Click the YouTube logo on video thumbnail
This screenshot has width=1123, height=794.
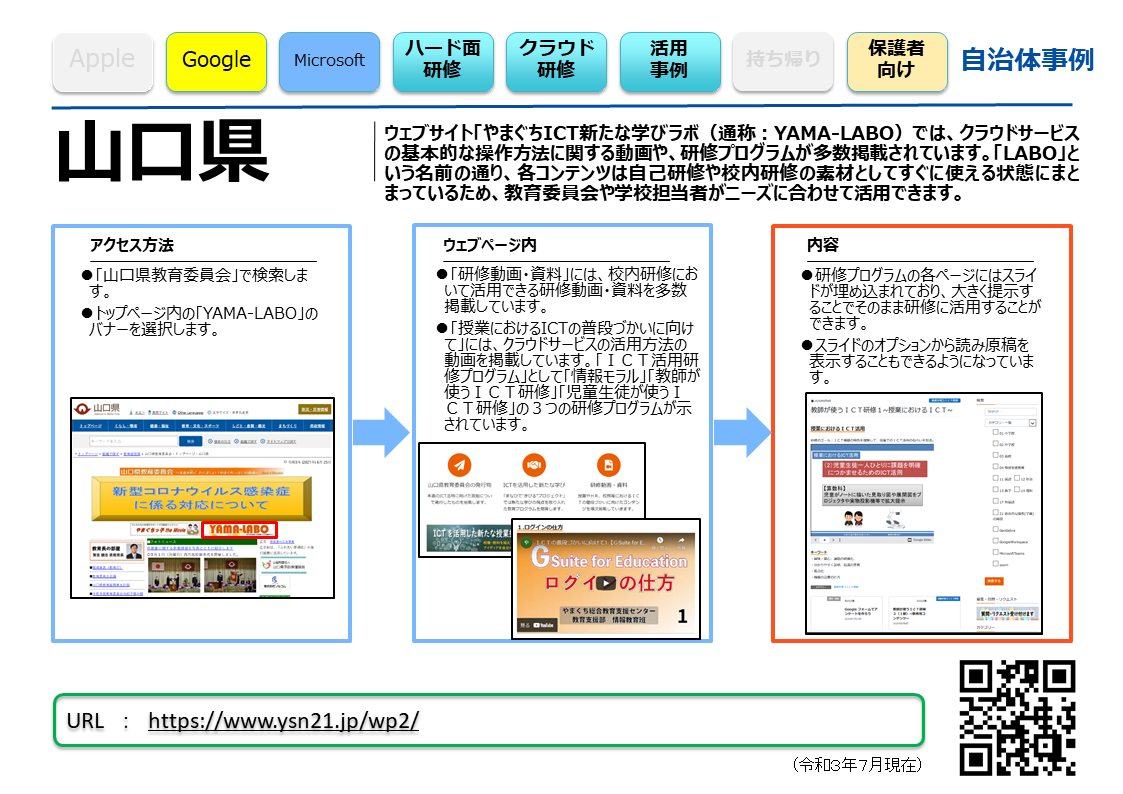542,625
